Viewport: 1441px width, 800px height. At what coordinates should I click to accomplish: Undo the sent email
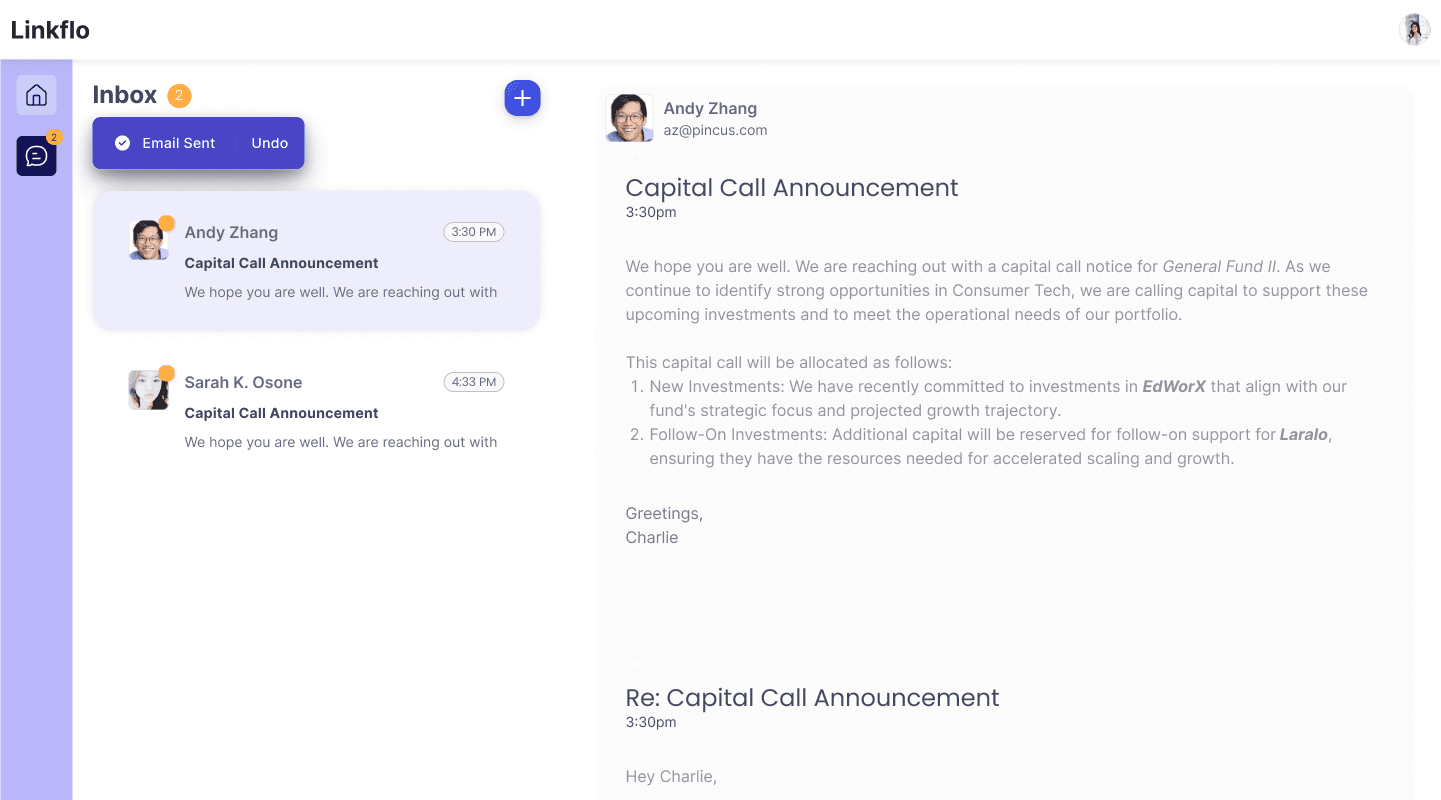click(x=270, y=143)
